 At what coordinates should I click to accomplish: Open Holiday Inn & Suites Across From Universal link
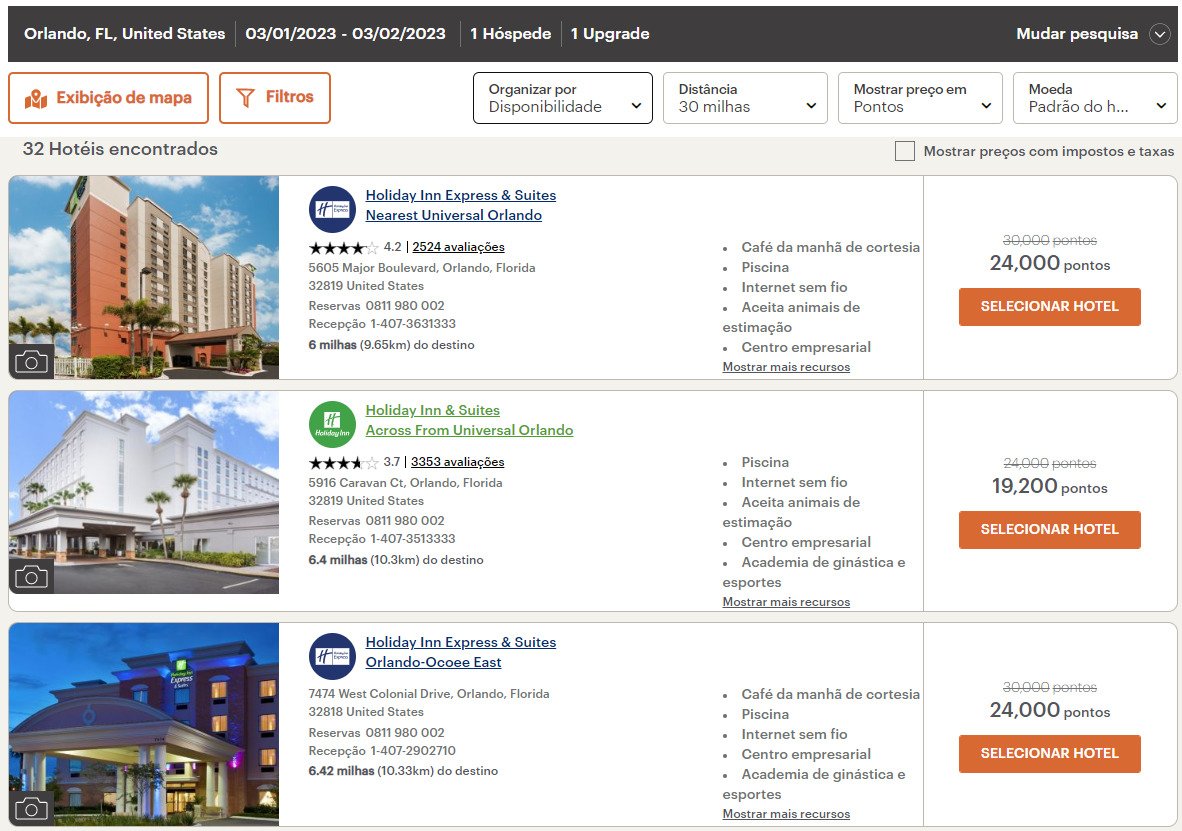coord(469,420)
